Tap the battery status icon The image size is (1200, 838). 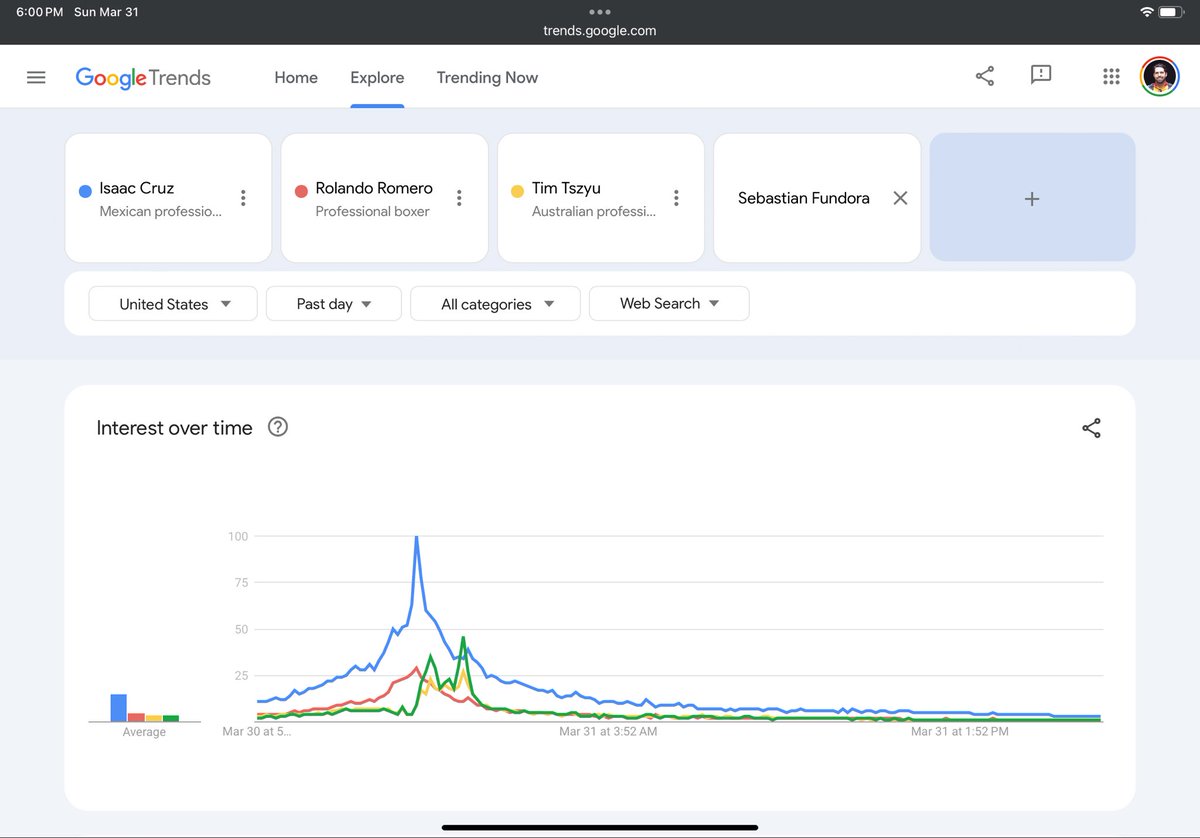point(1171,12)
